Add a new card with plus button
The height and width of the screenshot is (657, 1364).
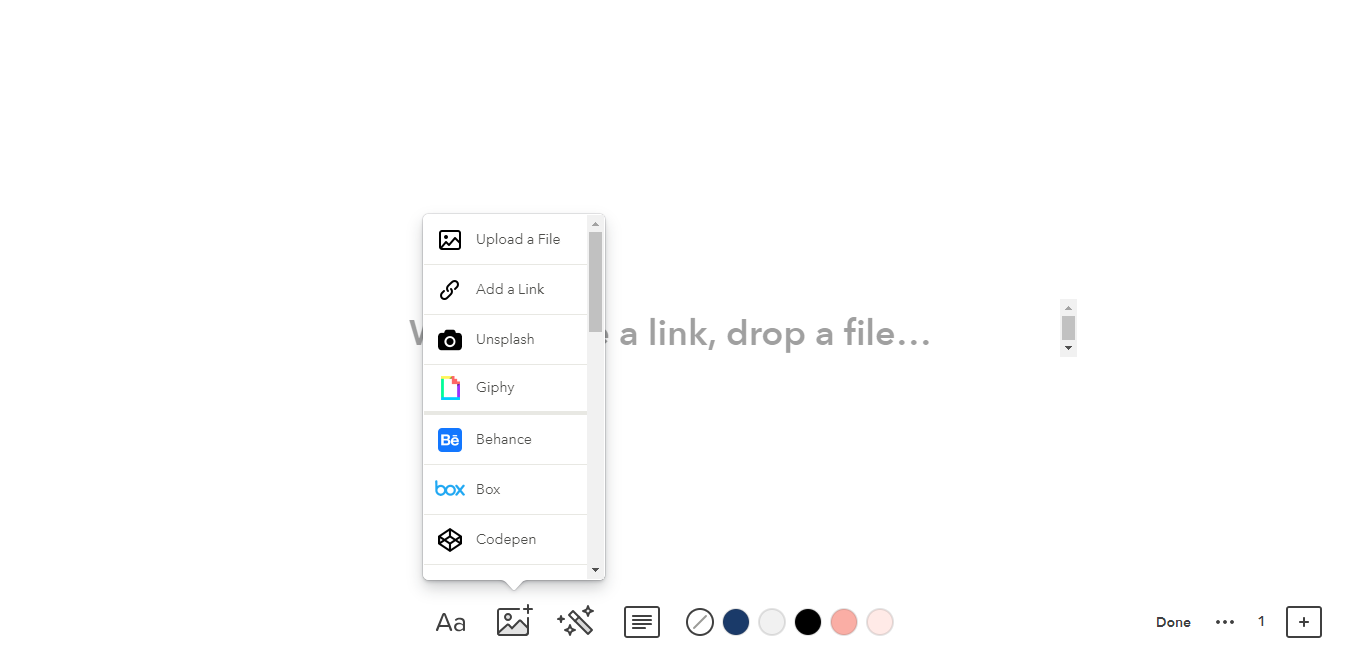[x=1304, y=622]
